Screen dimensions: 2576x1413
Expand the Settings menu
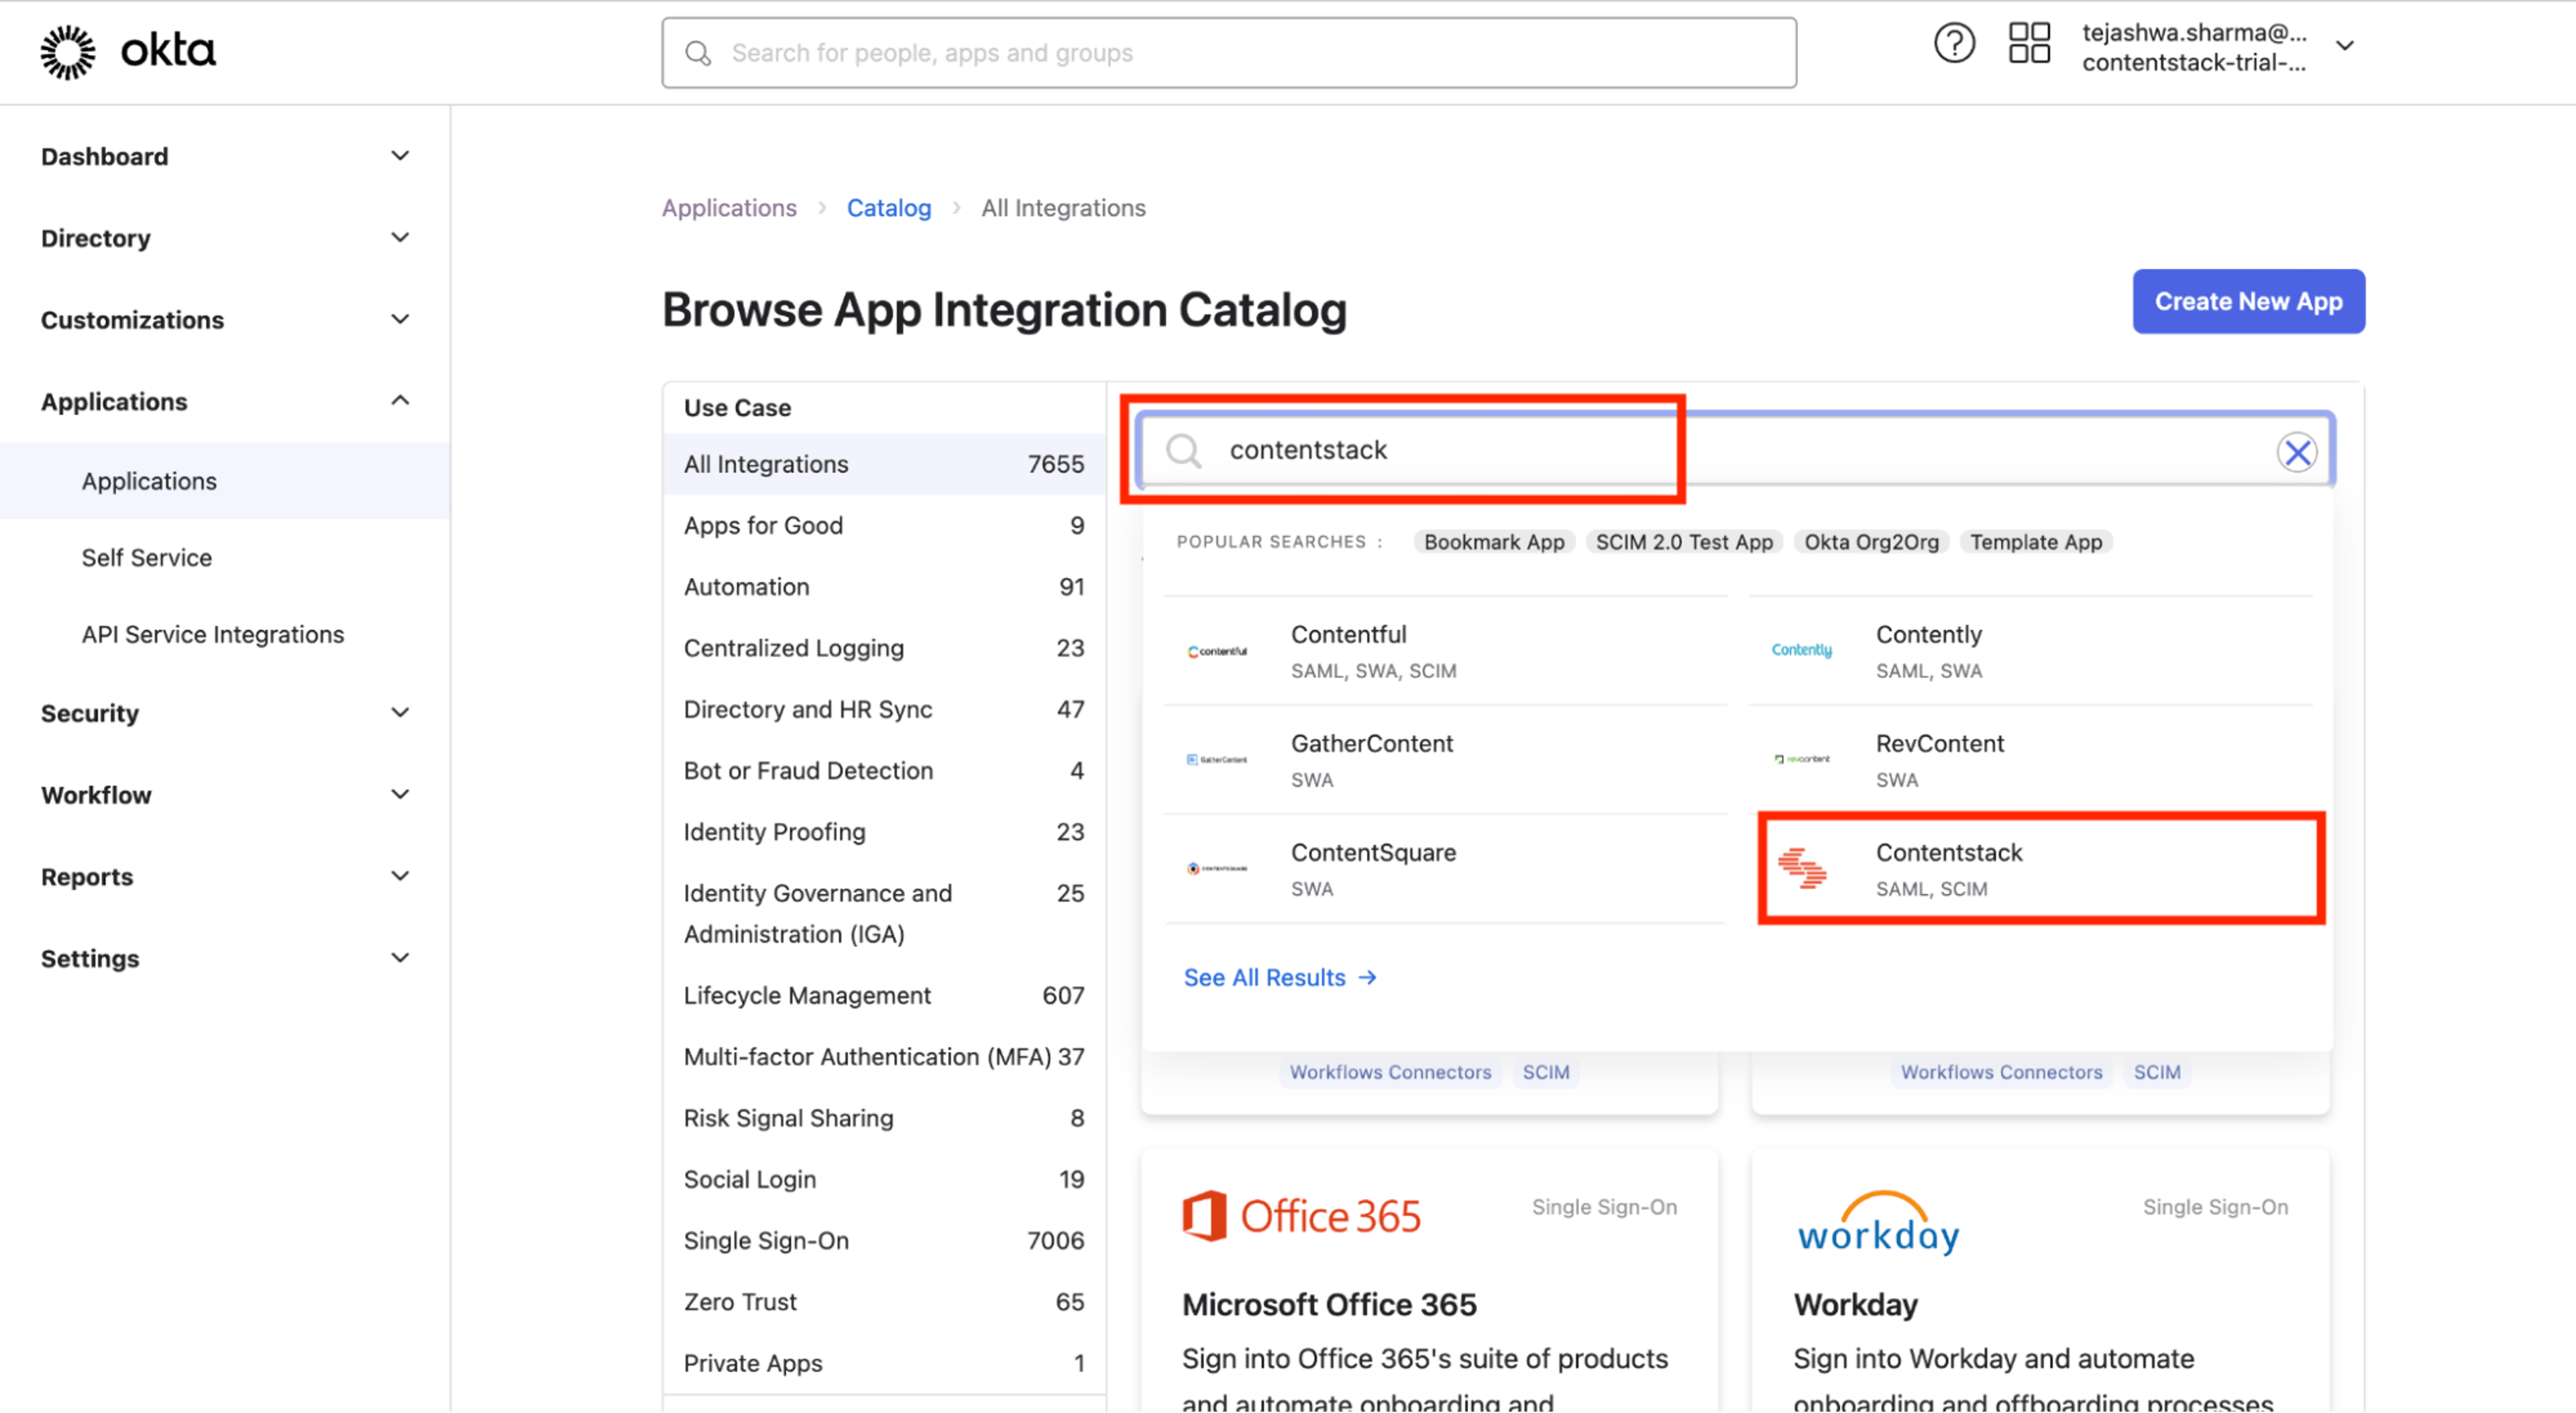tap(400, 958)
